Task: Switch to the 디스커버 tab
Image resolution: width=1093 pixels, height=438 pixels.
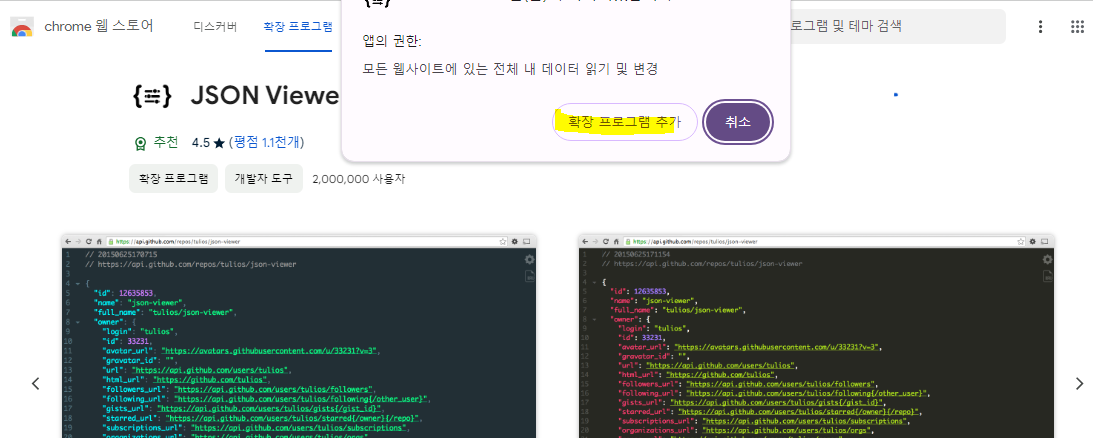Action: (215, 27)
